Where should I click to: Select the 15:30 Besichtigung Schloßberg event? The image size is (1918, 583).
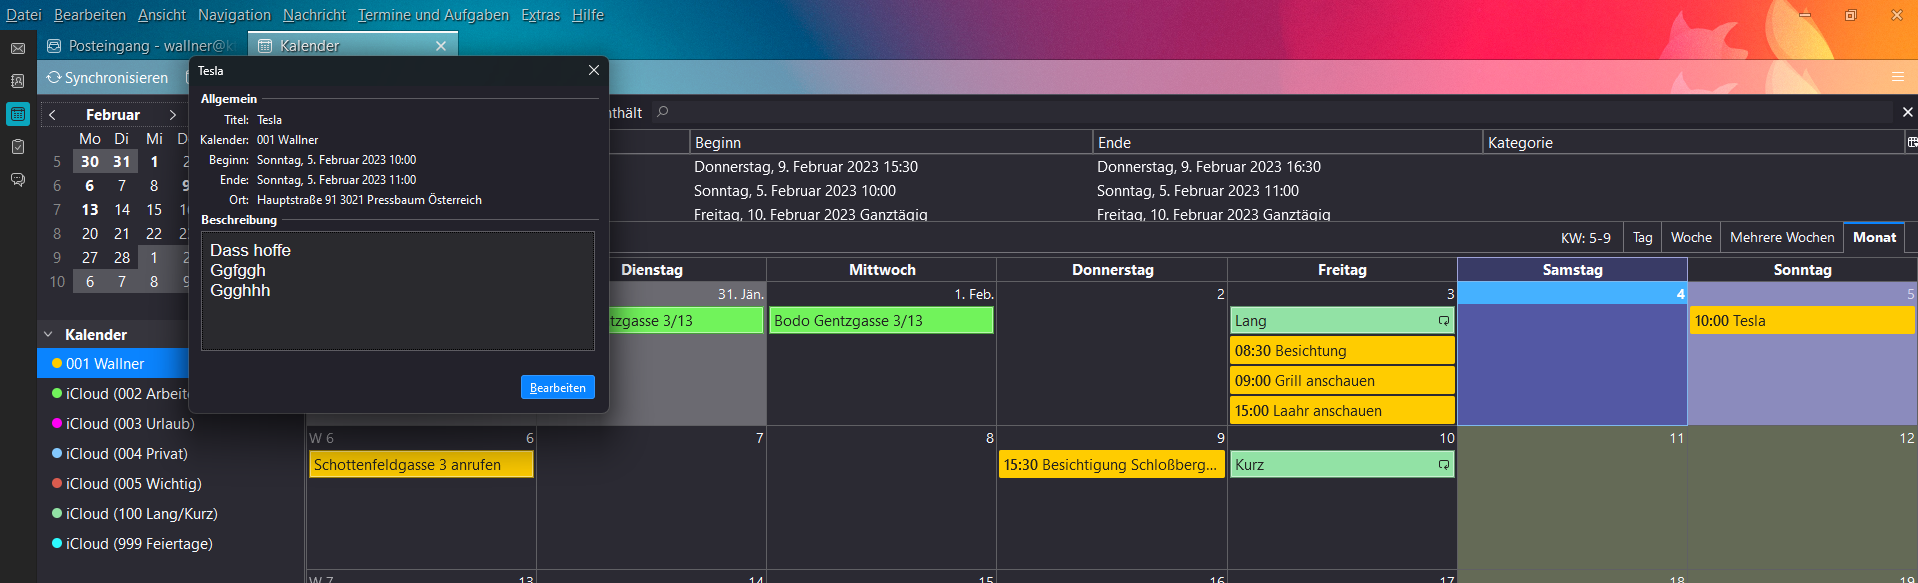[1112, 465]
